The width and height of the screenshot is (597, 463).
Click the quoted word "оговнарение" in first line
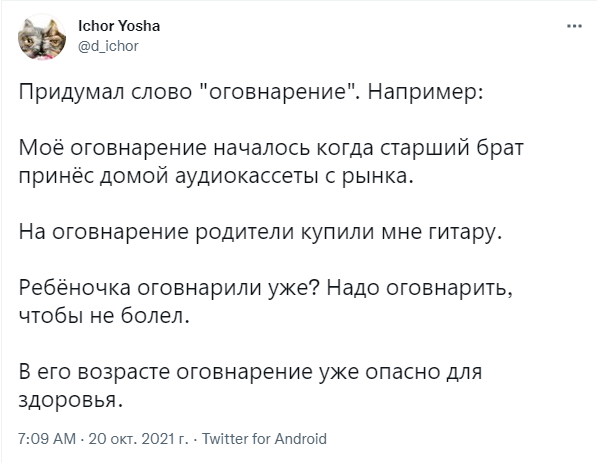[x=280, y=91]
